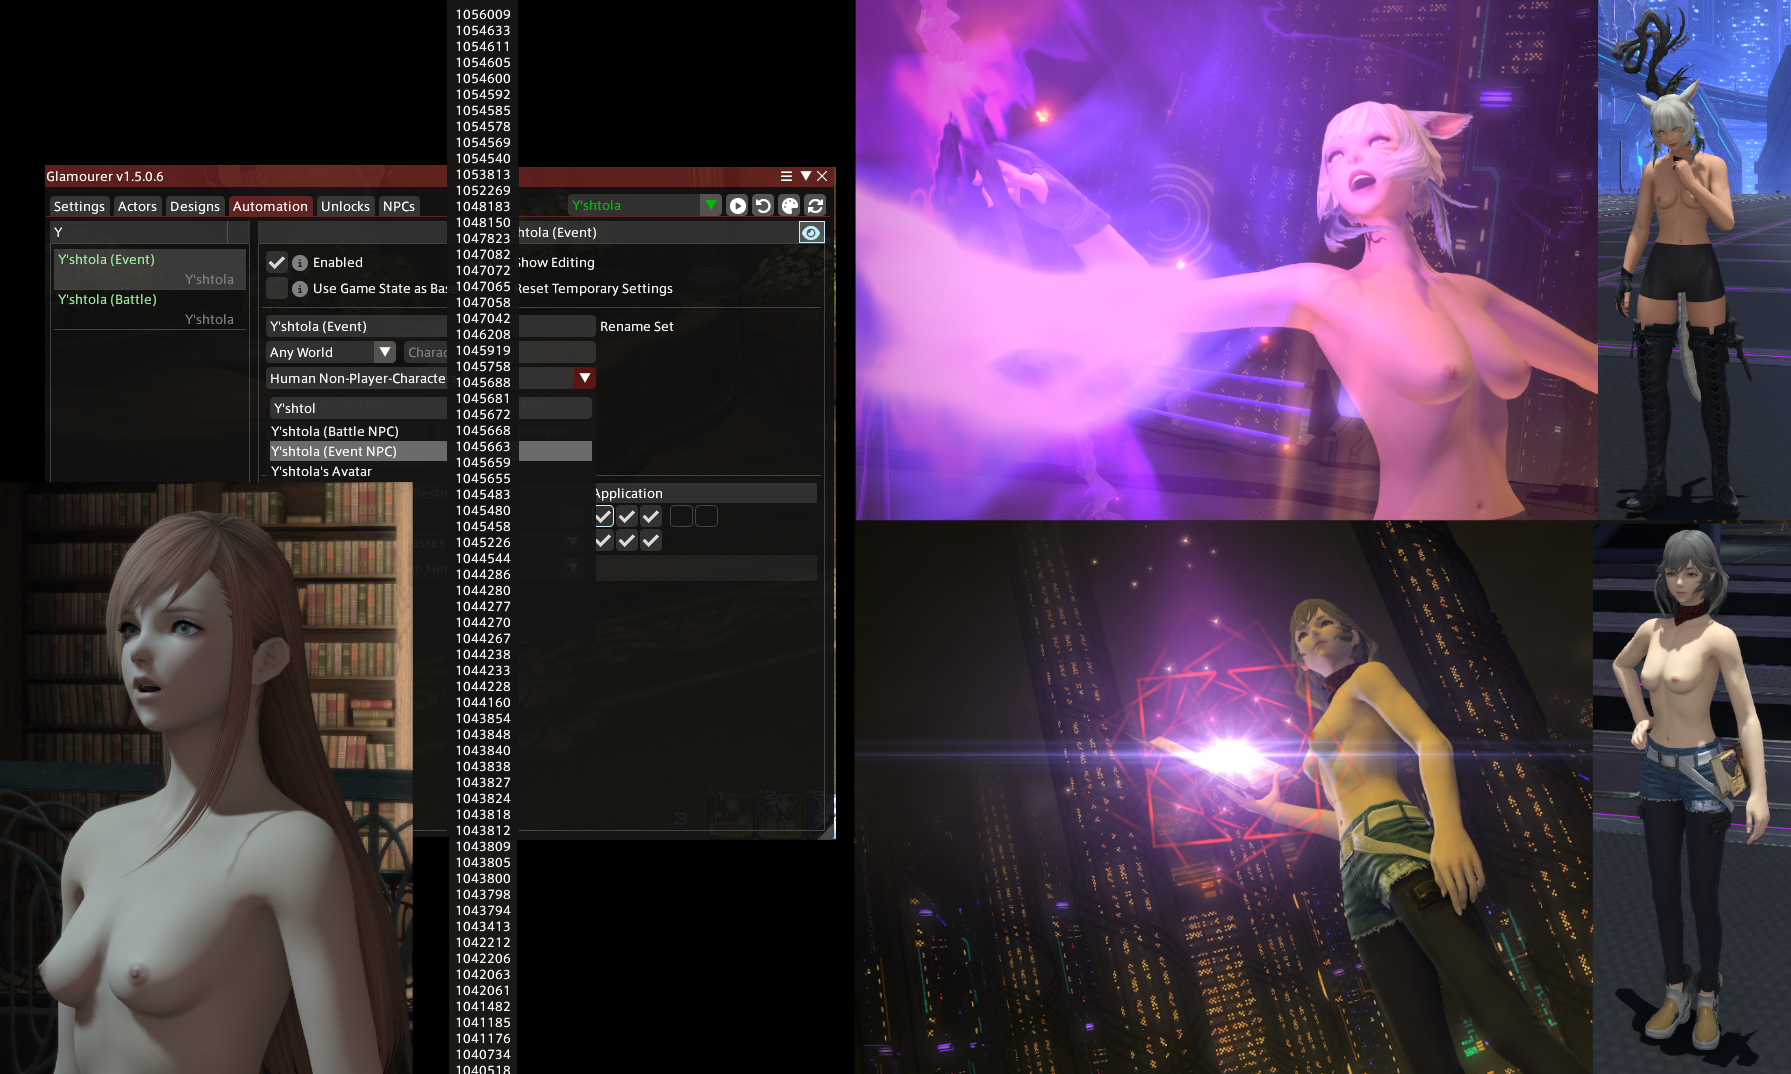
Task: Toggle second checkbox in lower Application row
Action: coord(627,541)
